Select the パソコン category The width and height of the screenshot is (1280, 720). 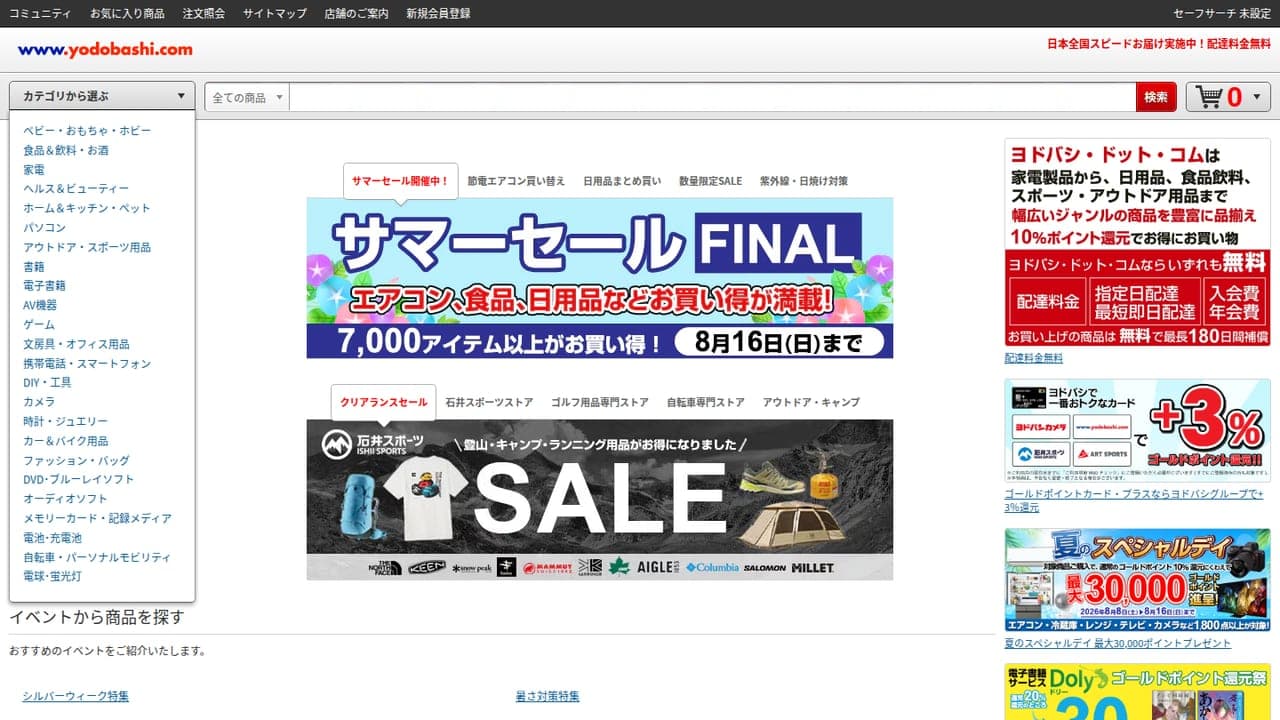click(x=44, y=228)
